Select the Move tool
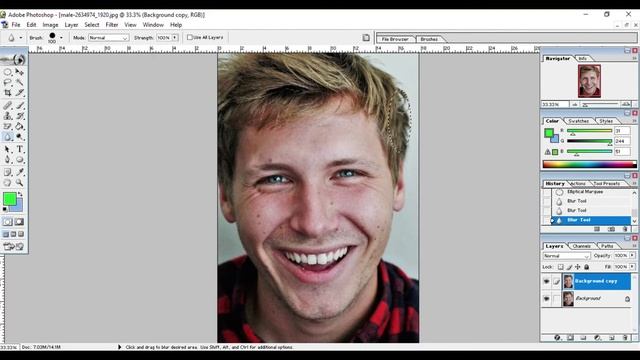This screenshot has height=360, width=640. 20,72
